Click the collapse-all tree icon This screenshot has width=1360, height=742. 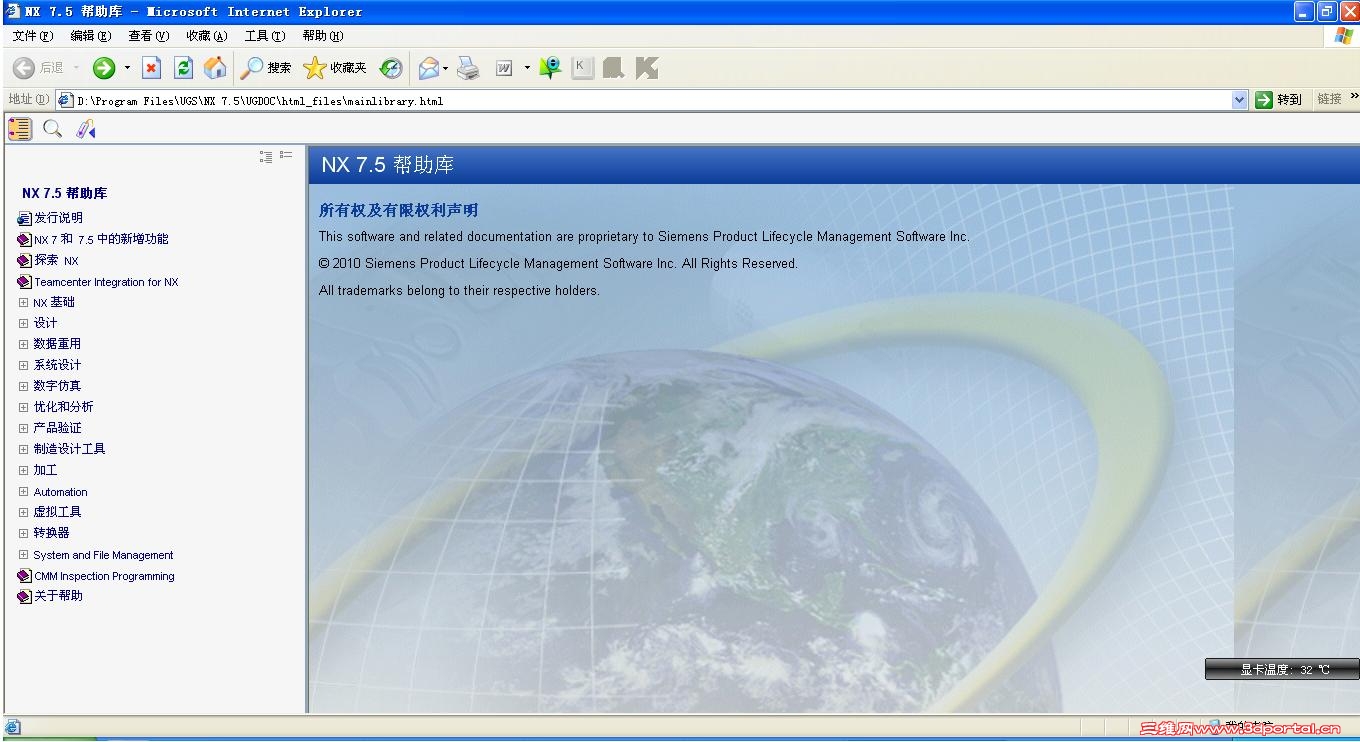pyautogui.click(x=286, y=155)
